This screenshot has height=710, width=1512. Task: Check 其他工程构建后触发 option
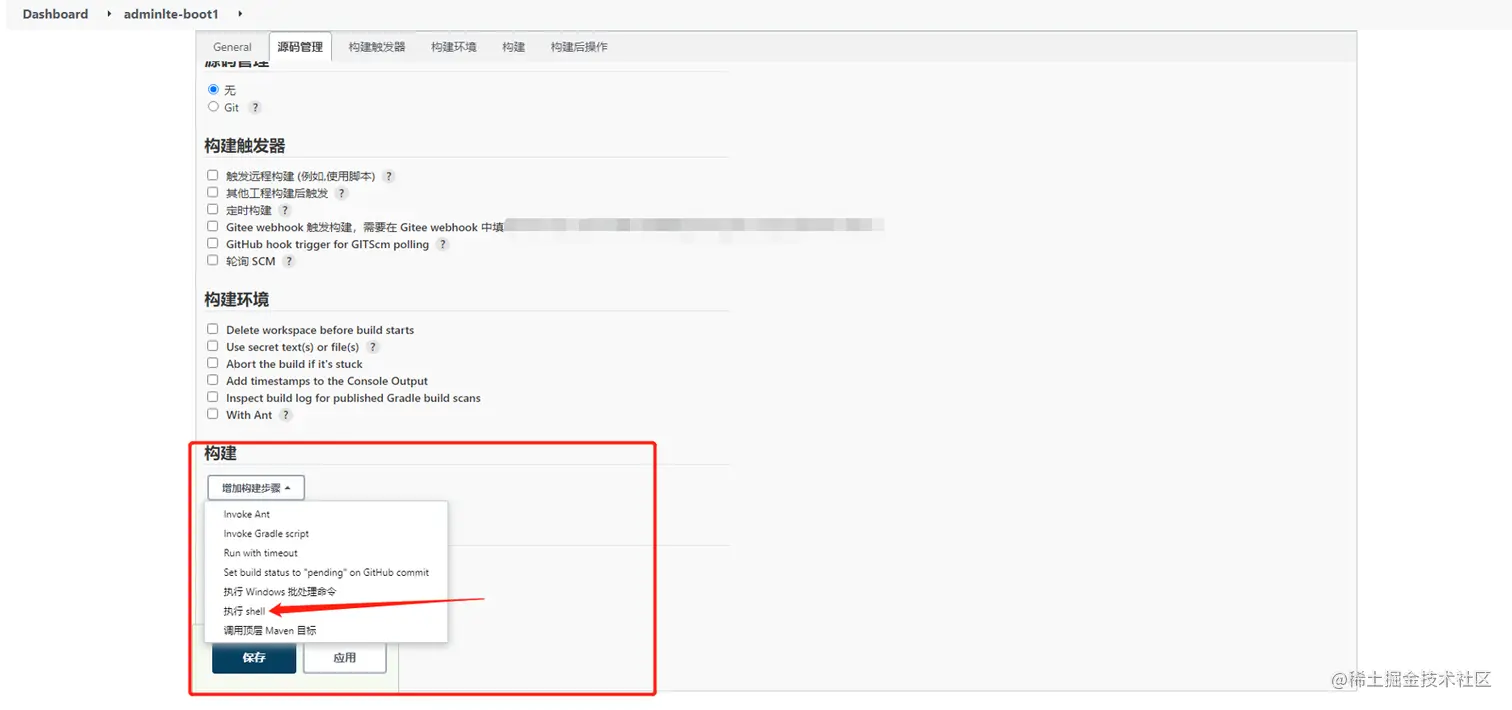(213, 192)
